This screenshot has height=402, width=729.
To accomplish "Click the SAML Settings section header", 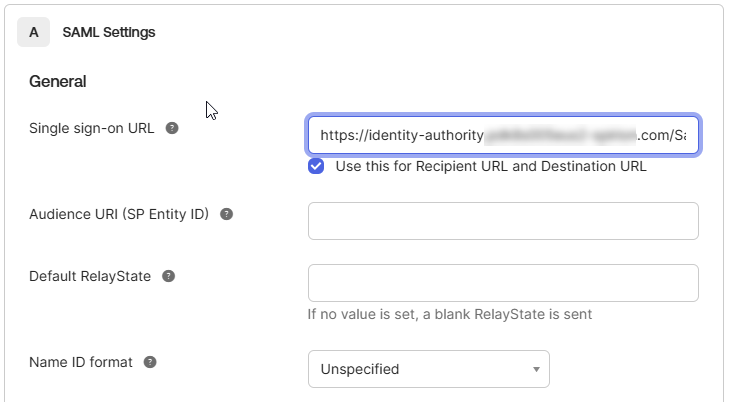I will 108,32.
